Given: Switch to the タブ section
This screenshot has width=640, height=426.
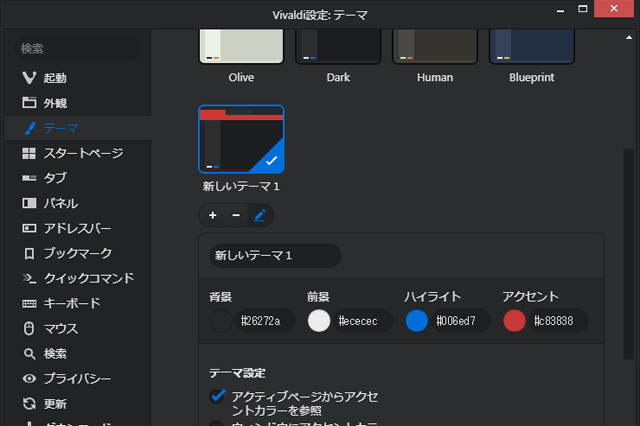Looking at the screenshot, I should [78, 178].
